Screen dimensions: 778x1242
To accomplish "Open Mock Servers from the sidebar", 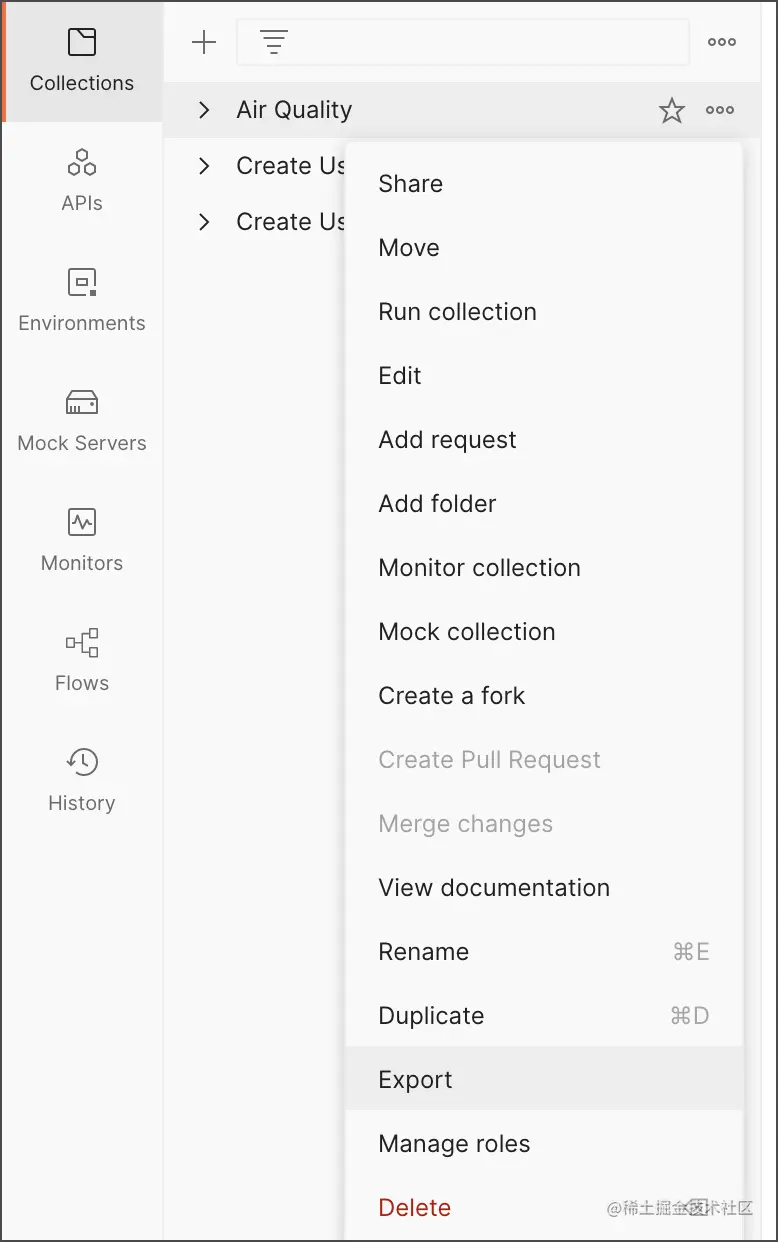I will point(82,421).
